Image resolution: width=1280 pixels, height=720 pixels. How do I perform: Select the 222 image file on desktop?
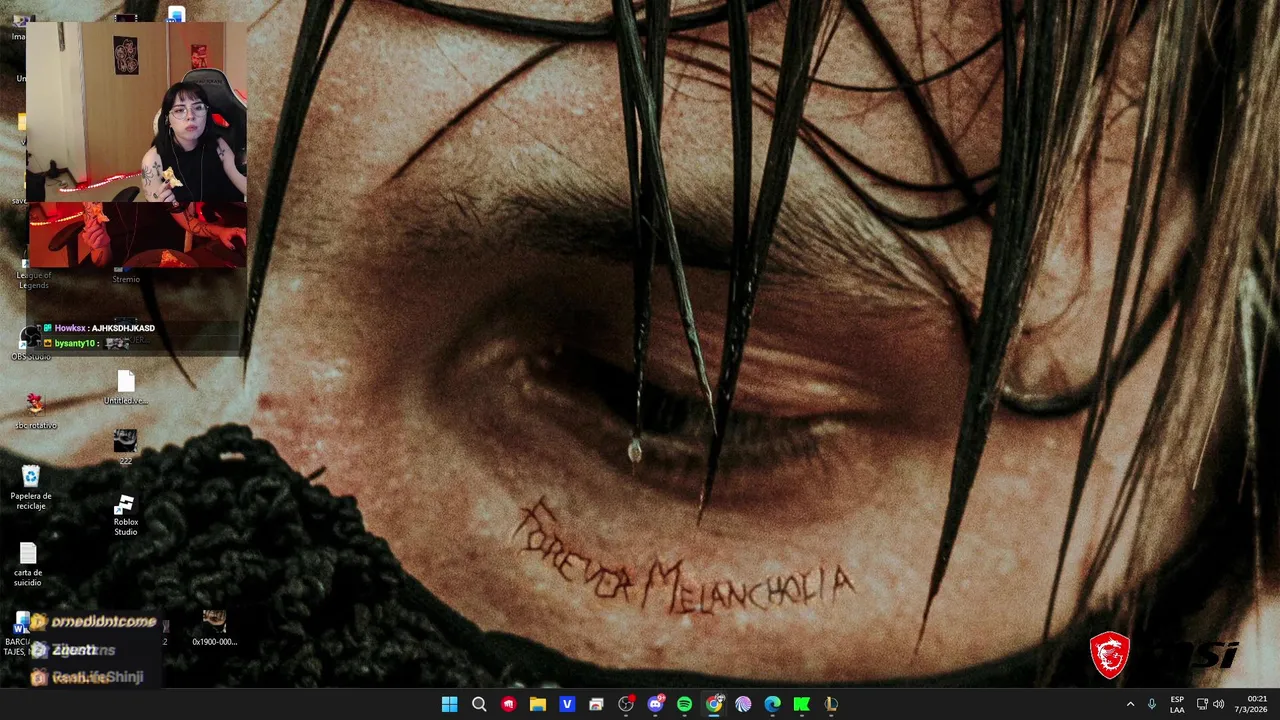click(x=125, y=447)
